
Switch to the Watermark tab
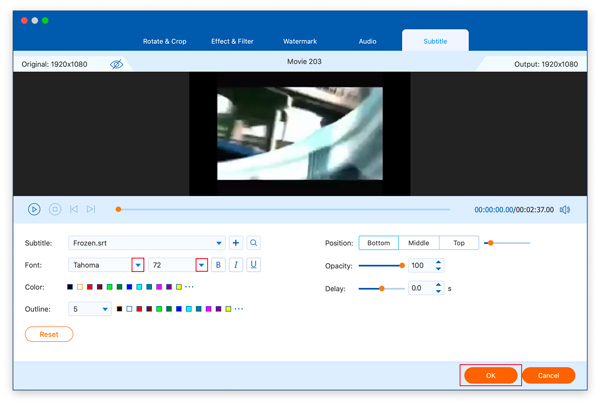(x=300, y=42)
